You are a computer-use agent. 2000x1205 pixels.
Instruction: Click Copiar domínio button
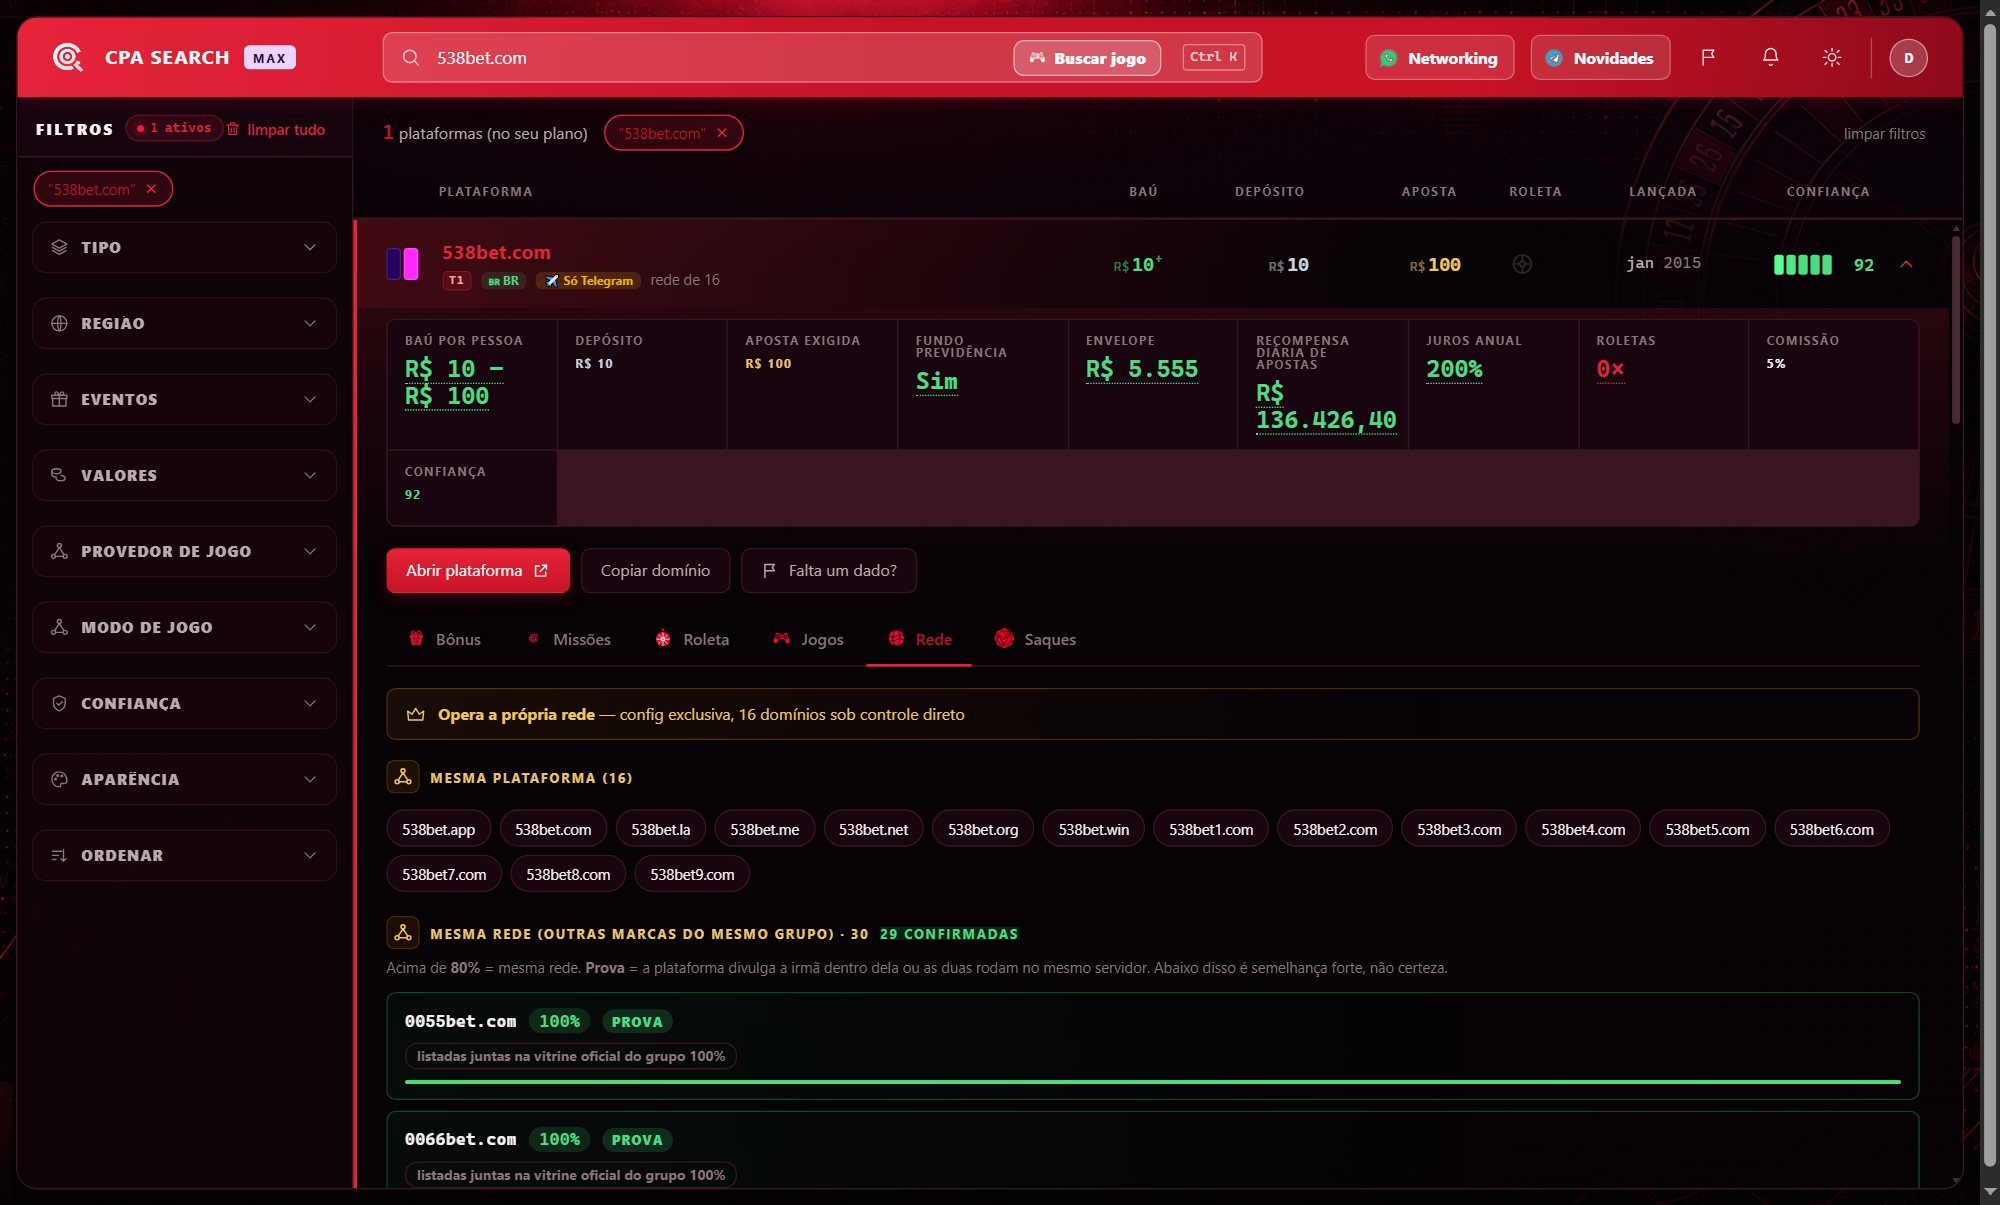point(655,570)
